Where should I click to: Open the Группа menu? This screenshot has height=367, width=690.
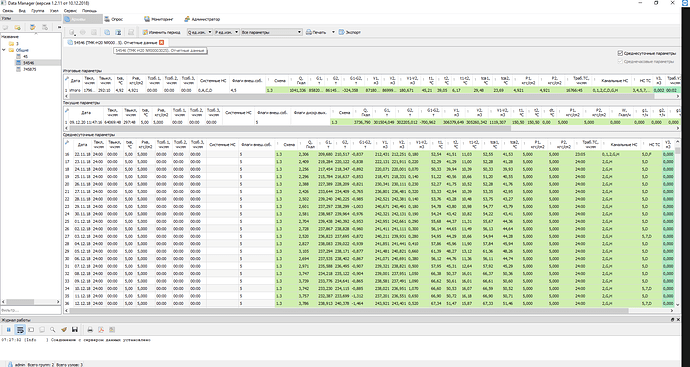click(38, 11)
